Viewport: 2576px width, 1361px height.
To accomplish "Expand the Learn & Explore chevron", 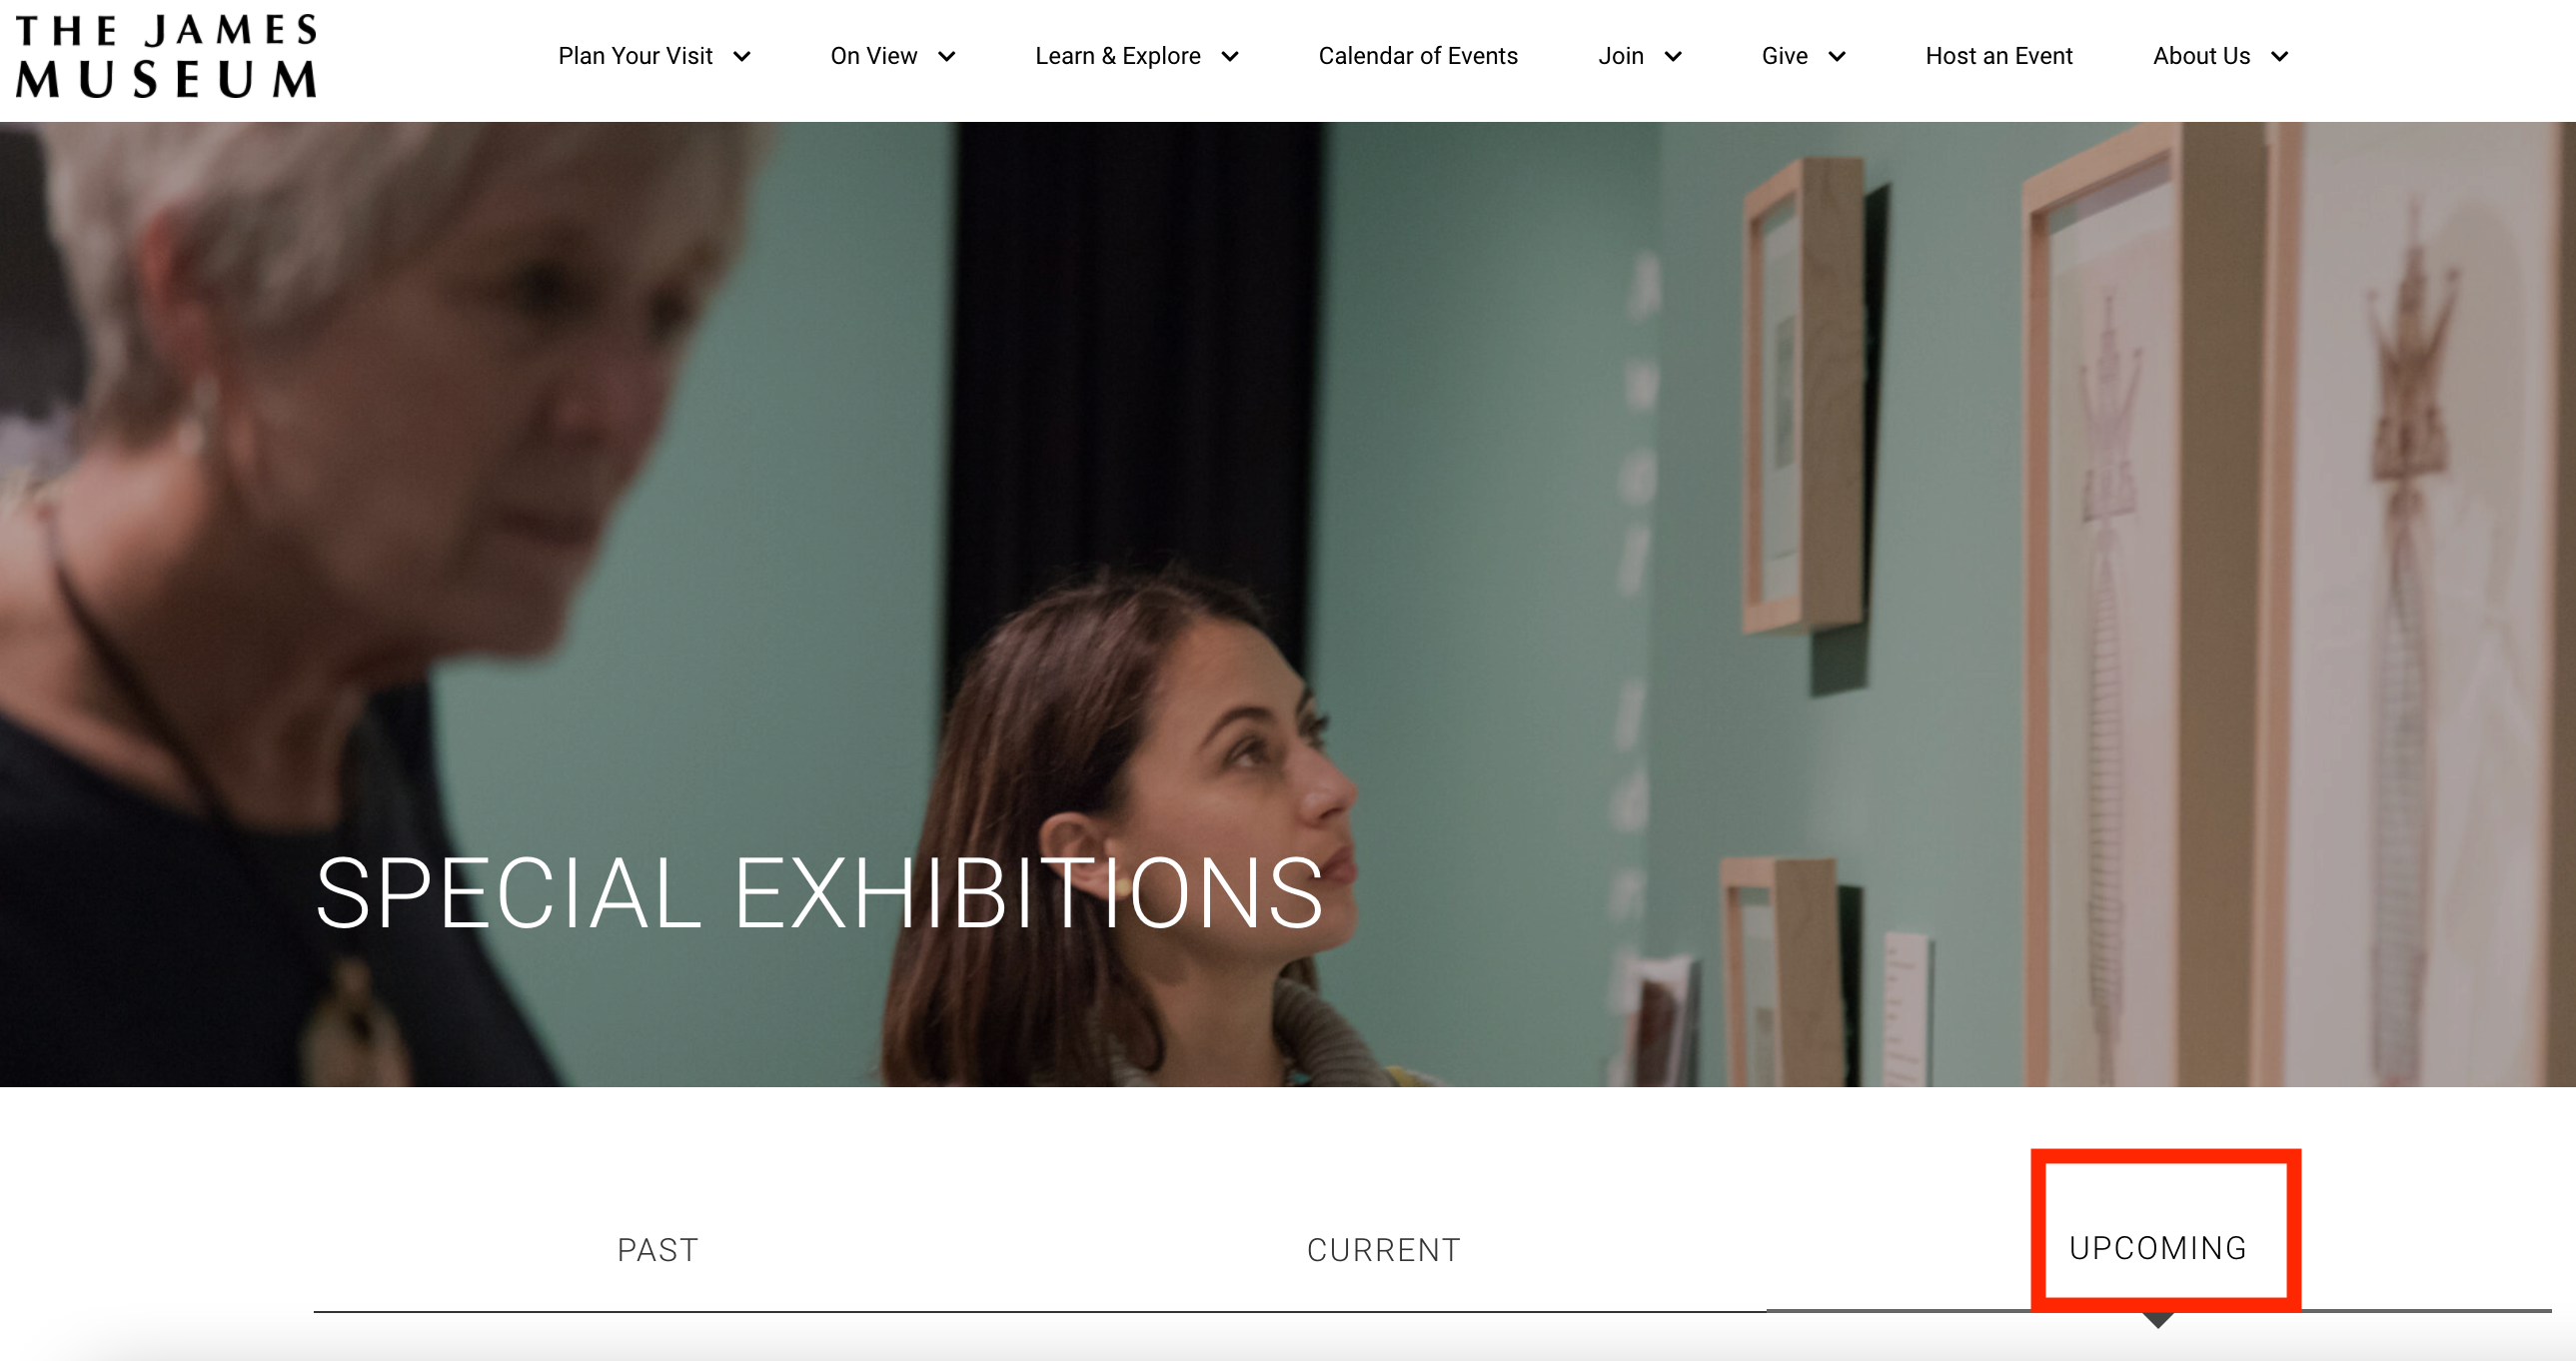I will [1230, 57].
